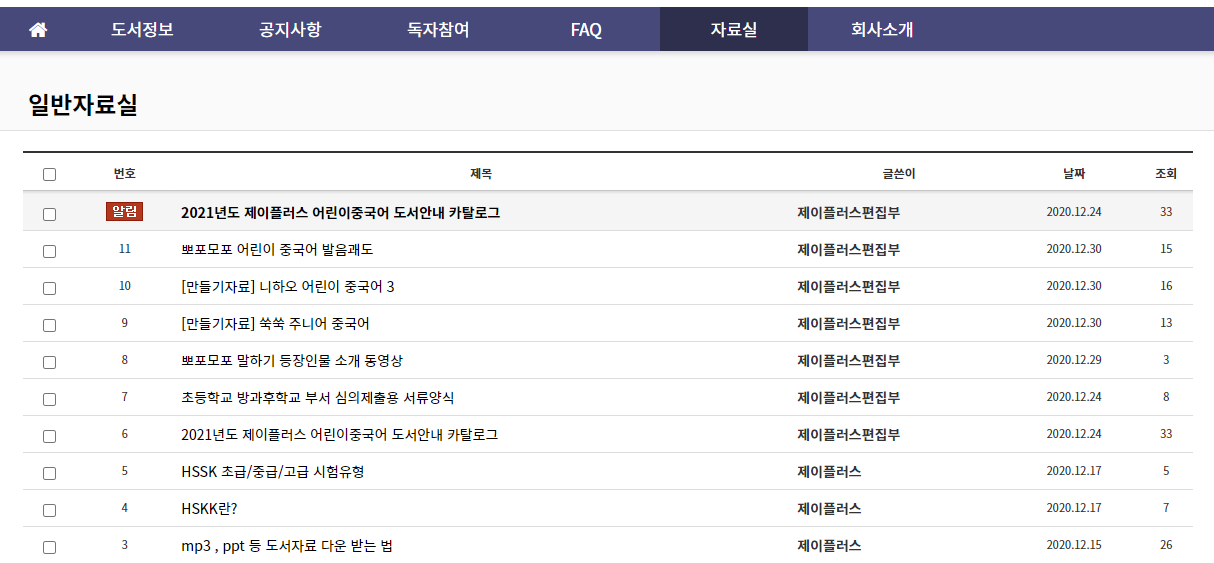Go to the home icon in navigation
The width and height of the screenshot is (1214, 563).
[x=38, y=30]
